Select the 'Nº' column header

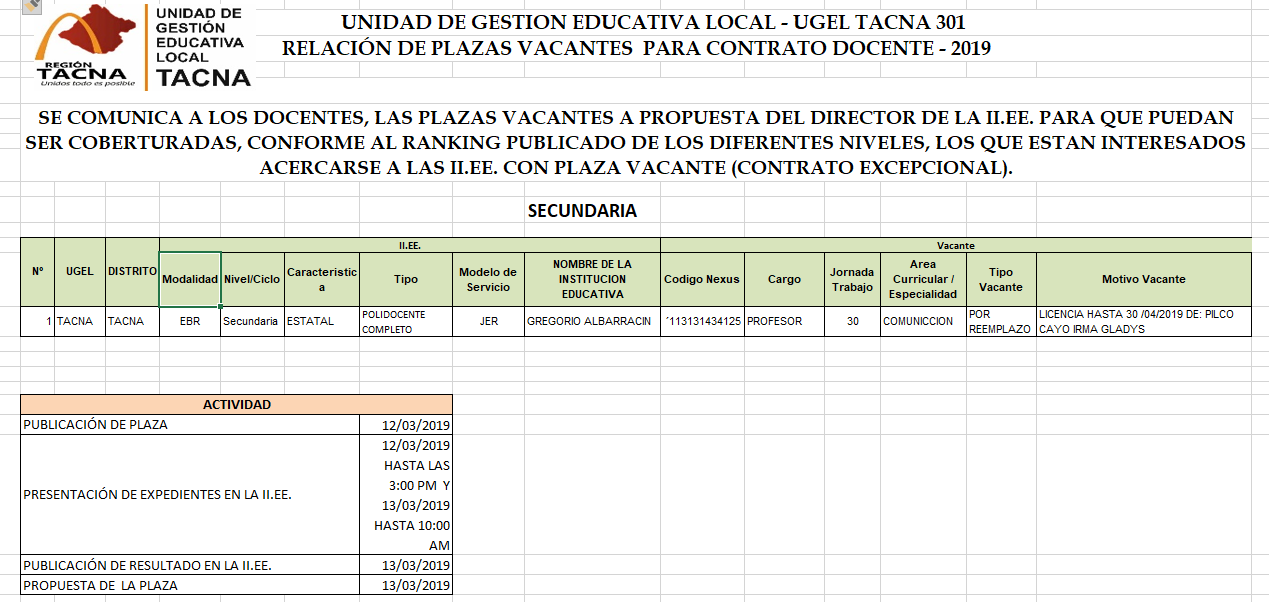pyautogui.click(x=37, y=271)
